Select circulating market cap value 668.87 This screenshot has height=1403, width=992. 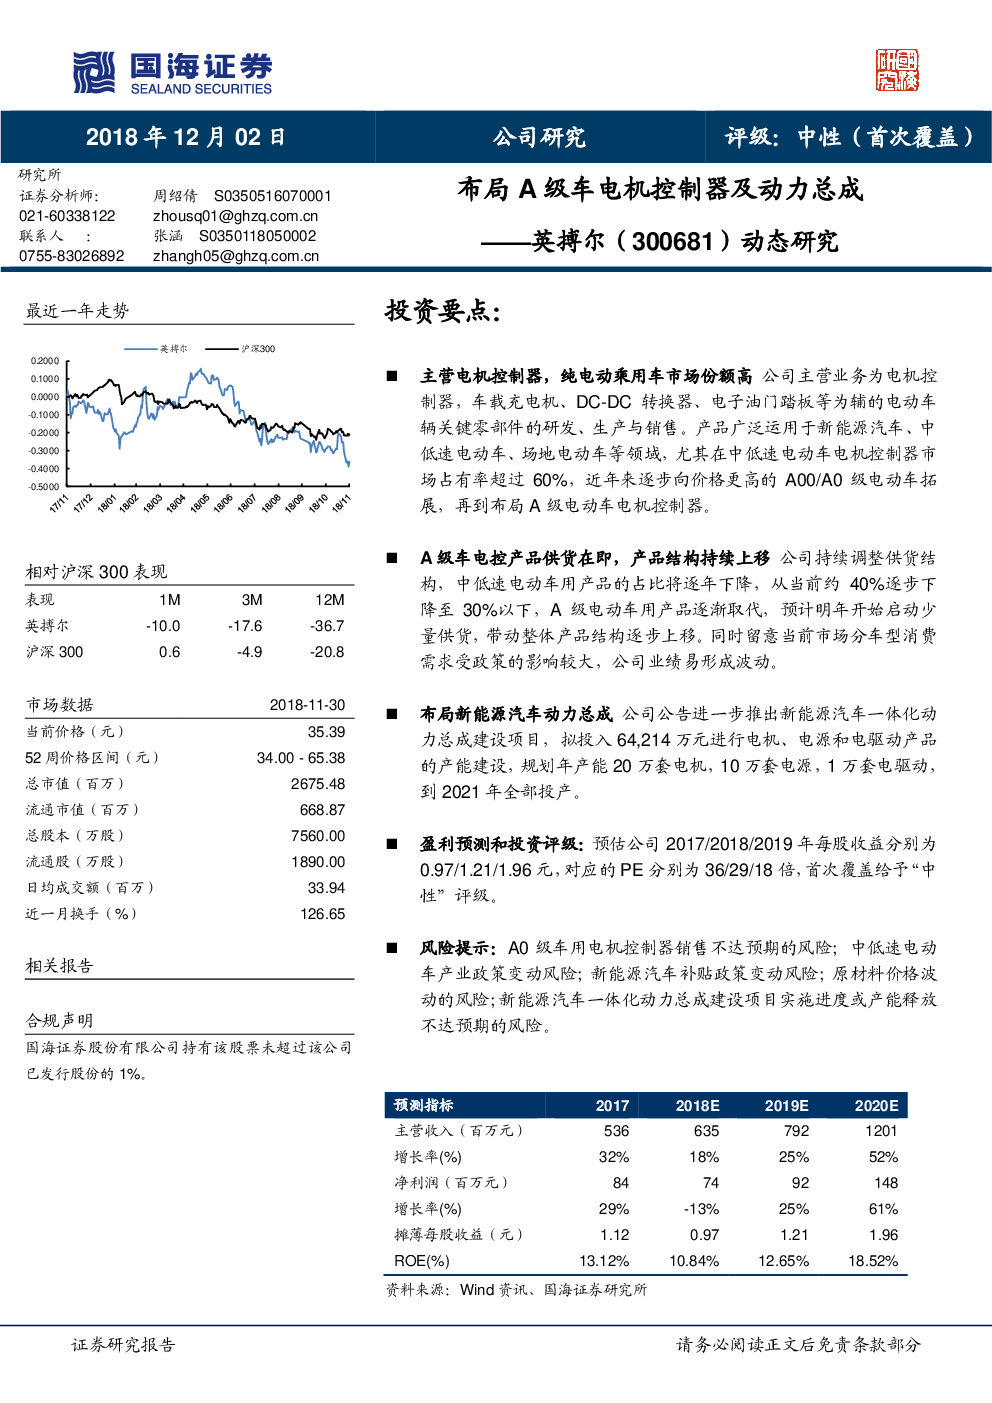[322, 810]
